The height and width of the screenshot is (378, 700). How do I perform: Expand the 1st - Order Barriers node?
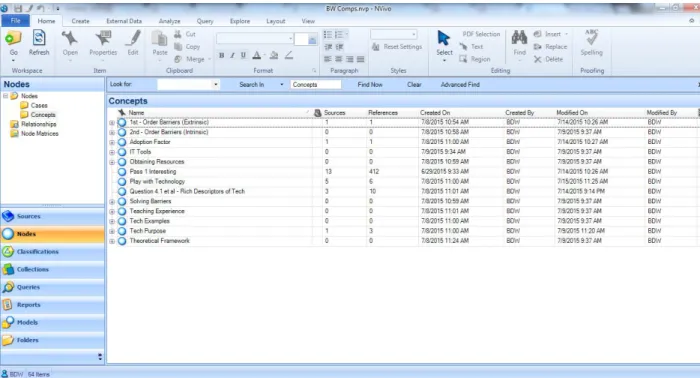coord(112,122)
